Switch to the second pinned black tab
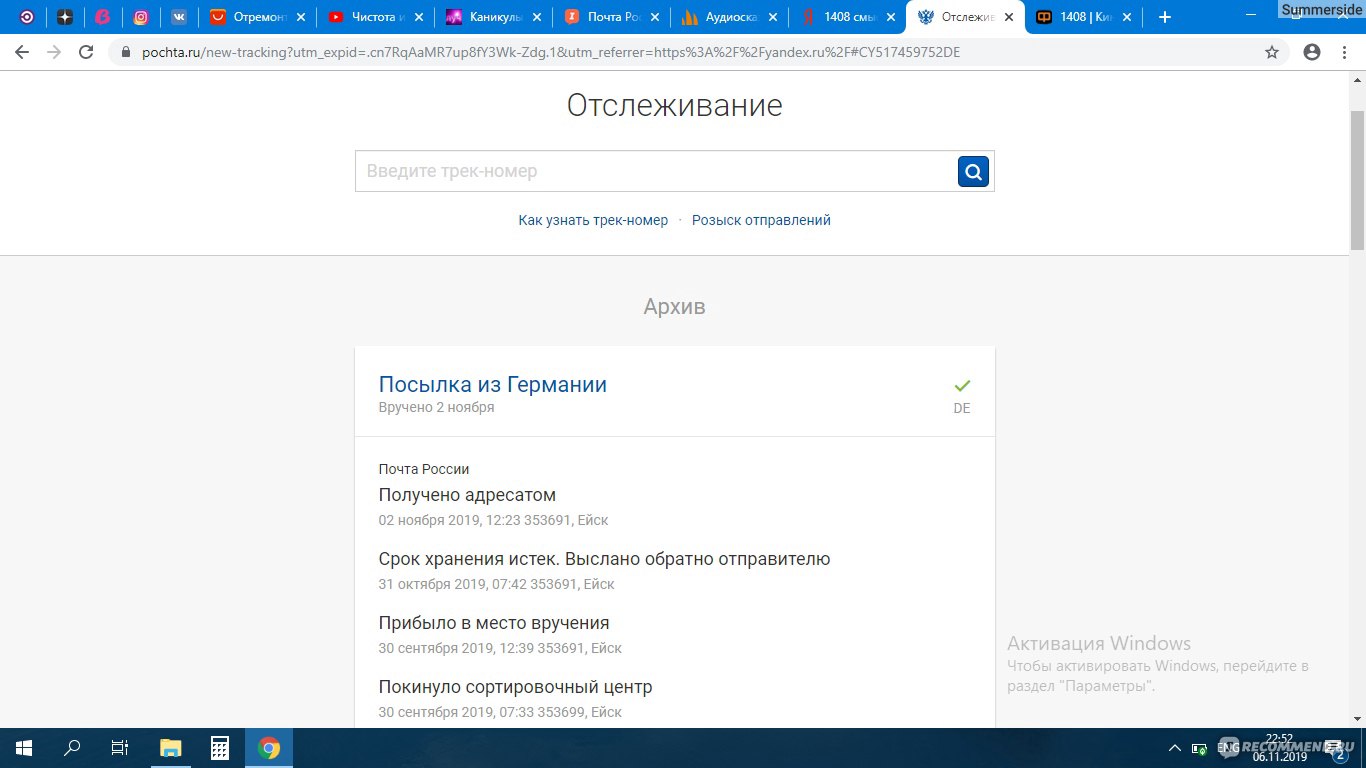Screen dimensions: 1366x768 pos(65,17)
